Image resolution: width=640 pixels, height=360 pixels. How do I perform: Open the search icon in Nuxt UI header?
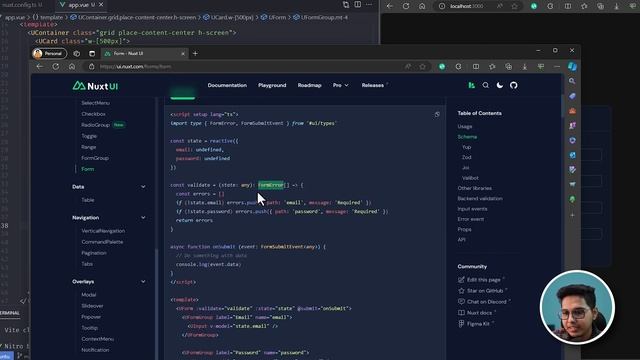(x=485, y=85)
